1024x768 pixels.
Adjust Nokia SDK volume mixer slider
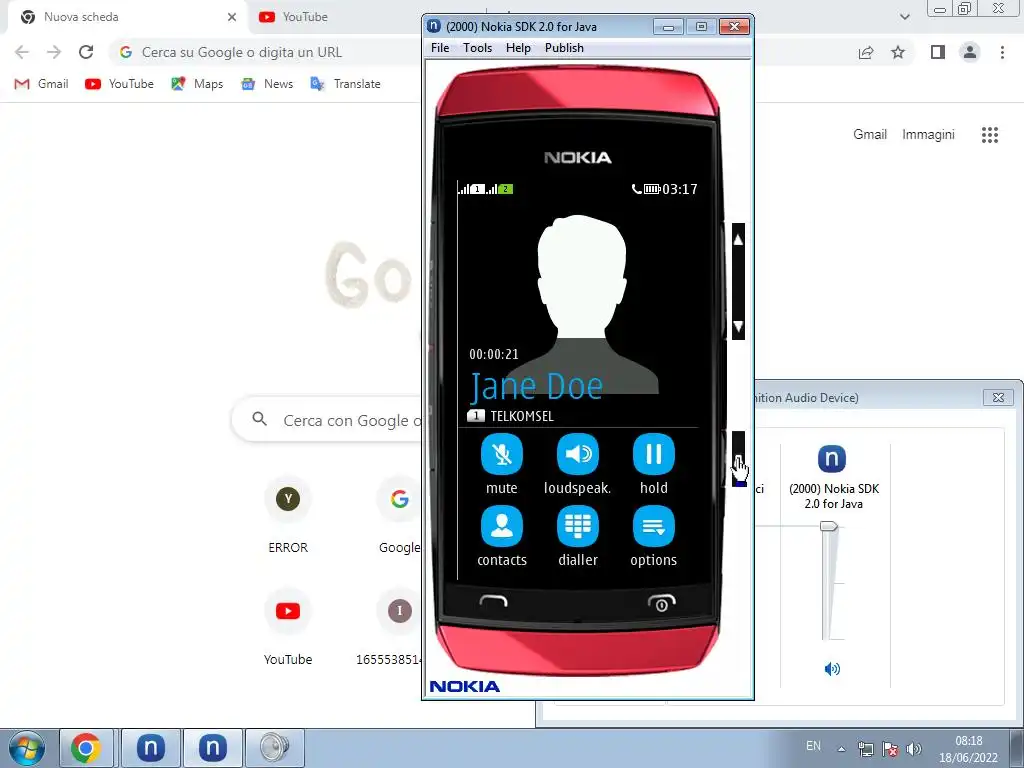tap(829, 526)
